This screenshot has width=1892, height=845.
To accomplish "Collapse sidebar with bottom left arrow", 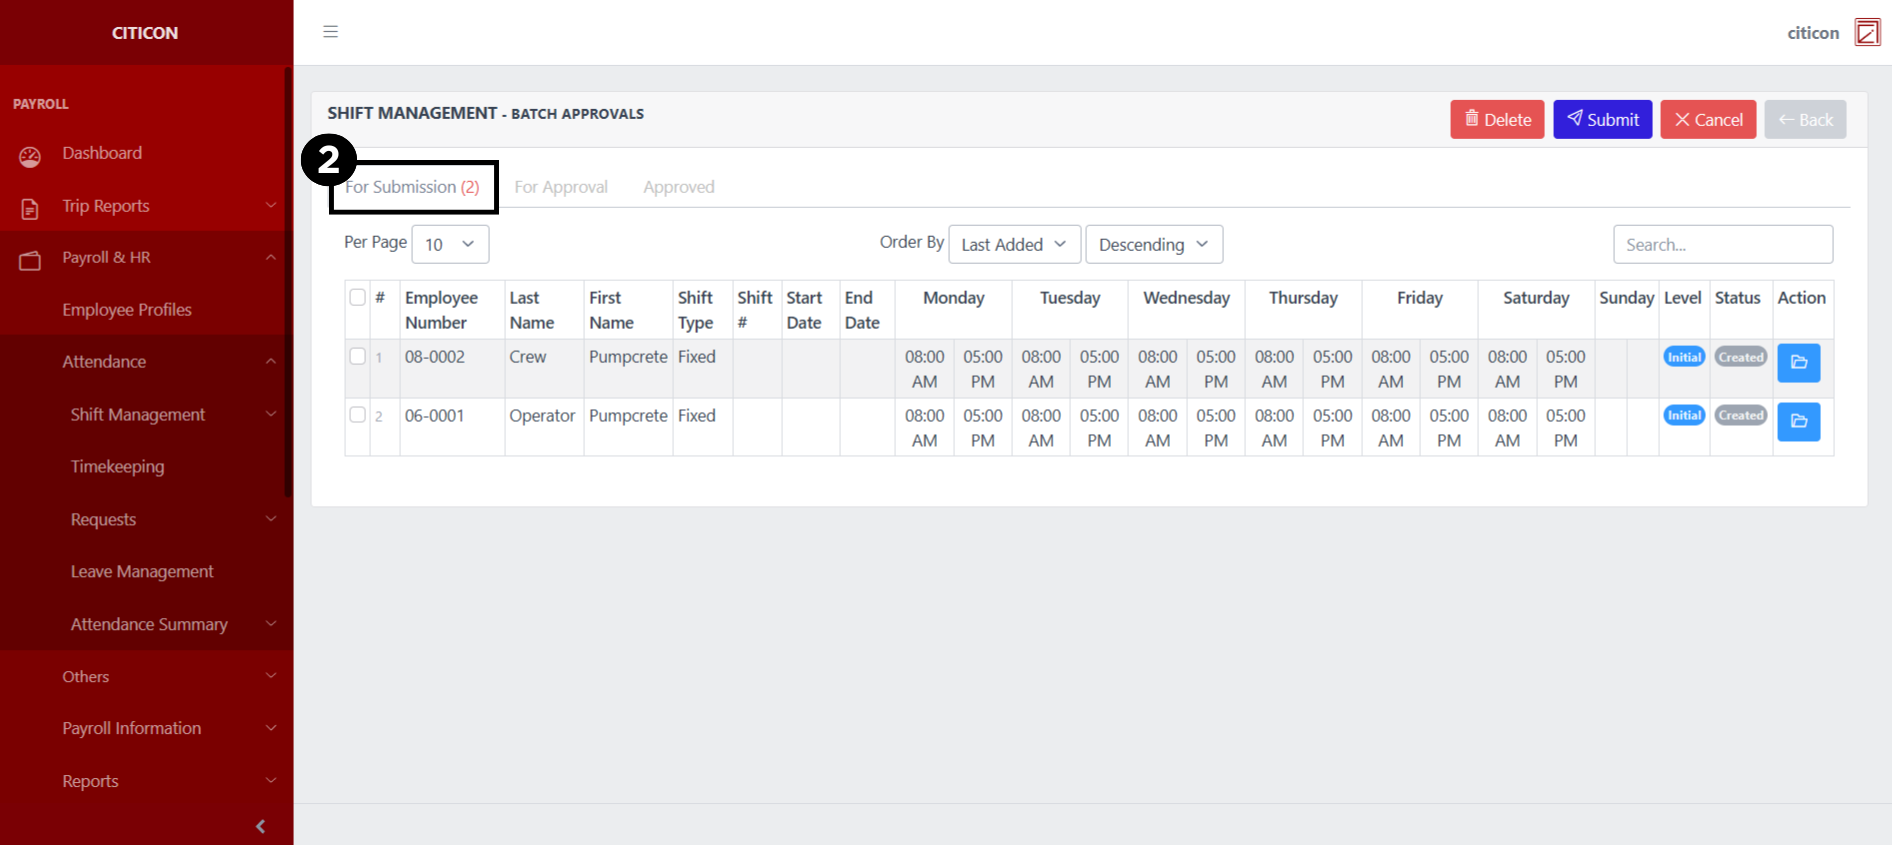I will pyautogui.click(x=261, y=826).
